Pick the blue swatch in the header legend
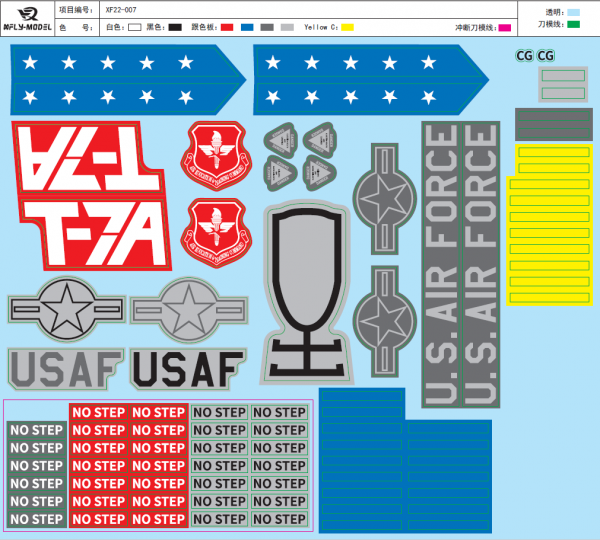 tap(247, 27)
